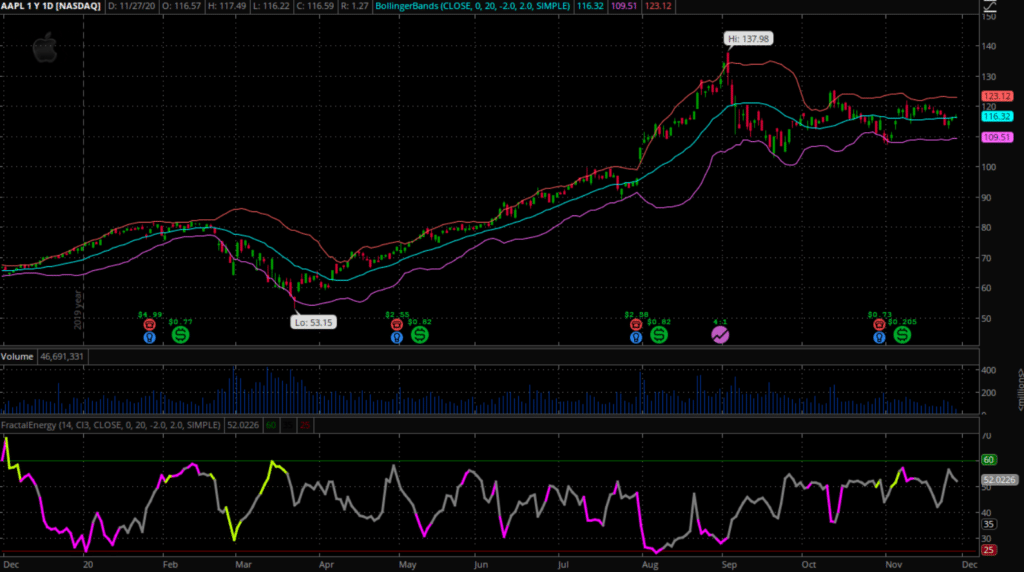Click the red 123.12 upper band price tag
The width and height of the screenshot is (1024, 572).
click(x=997, y=96)
